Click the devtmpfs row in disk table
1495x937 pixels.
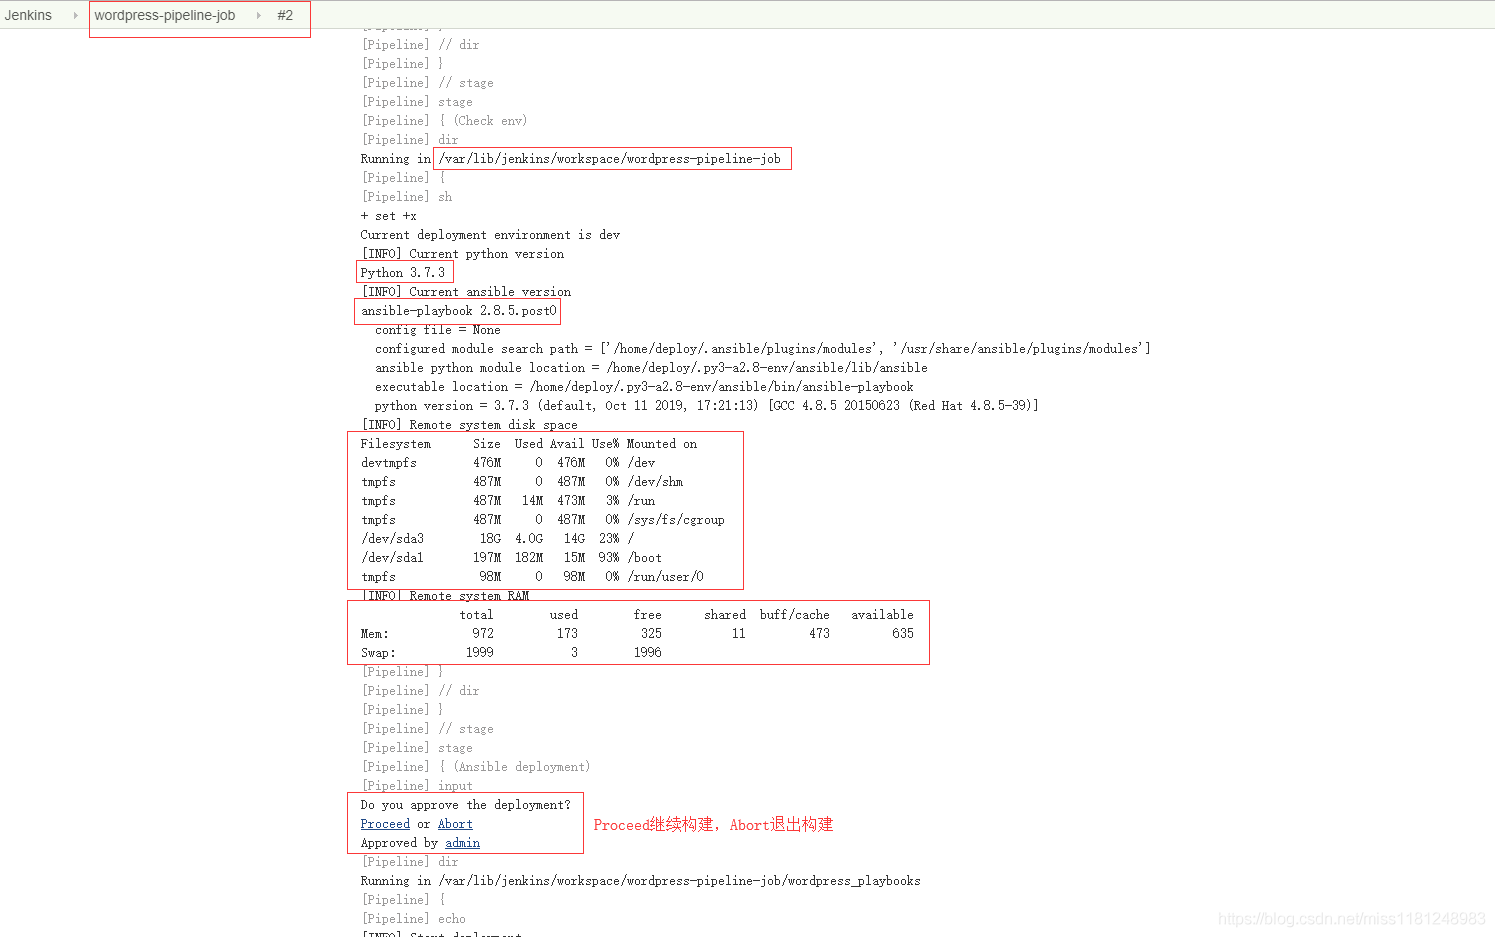pos(508,463)
